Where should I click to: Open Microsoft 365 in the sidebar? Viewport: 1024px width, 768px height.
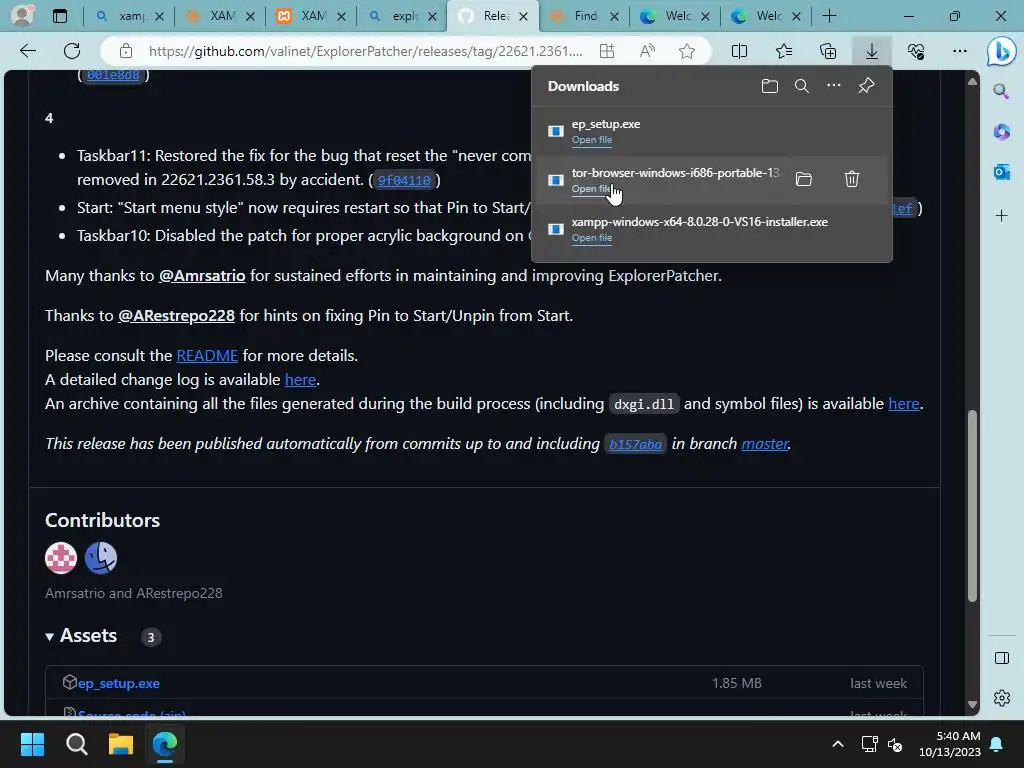tap(1001, 132)
